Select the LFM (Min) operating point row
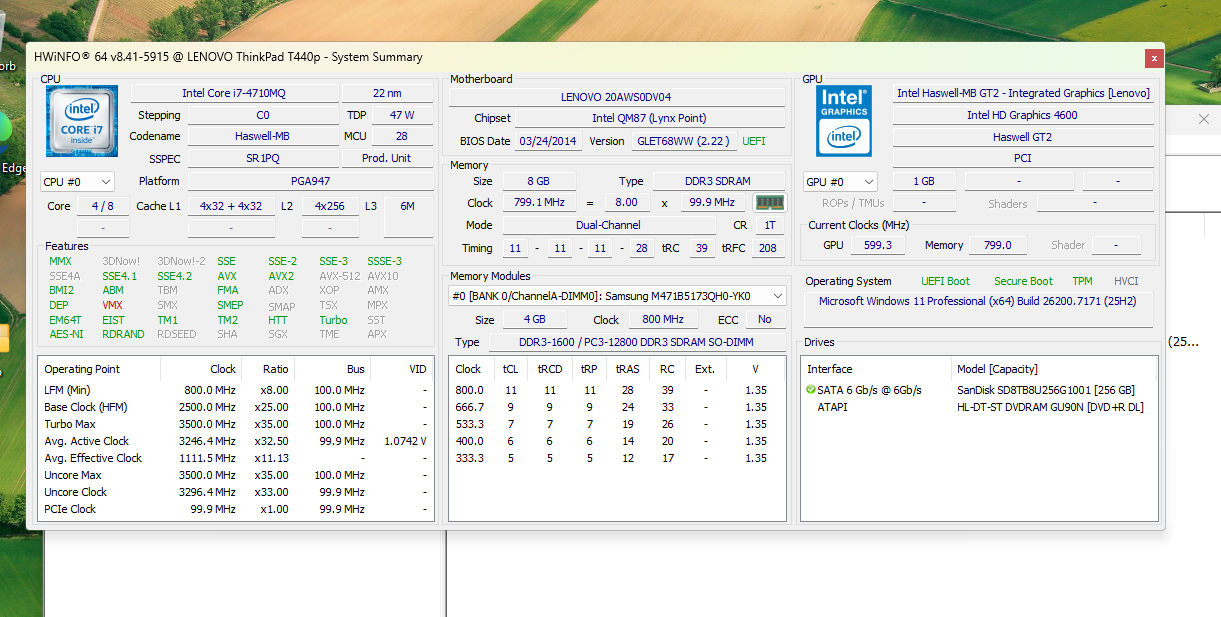The height and width of the screenshot is (617, 1221). click(236, 390)
